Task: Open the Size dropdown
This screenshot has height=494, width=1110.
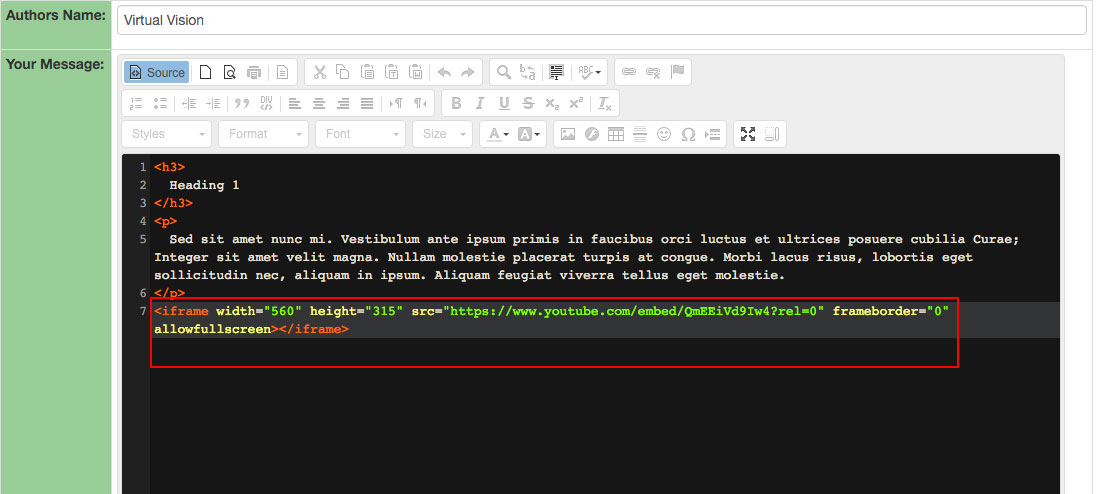Action: pos(443,134)
